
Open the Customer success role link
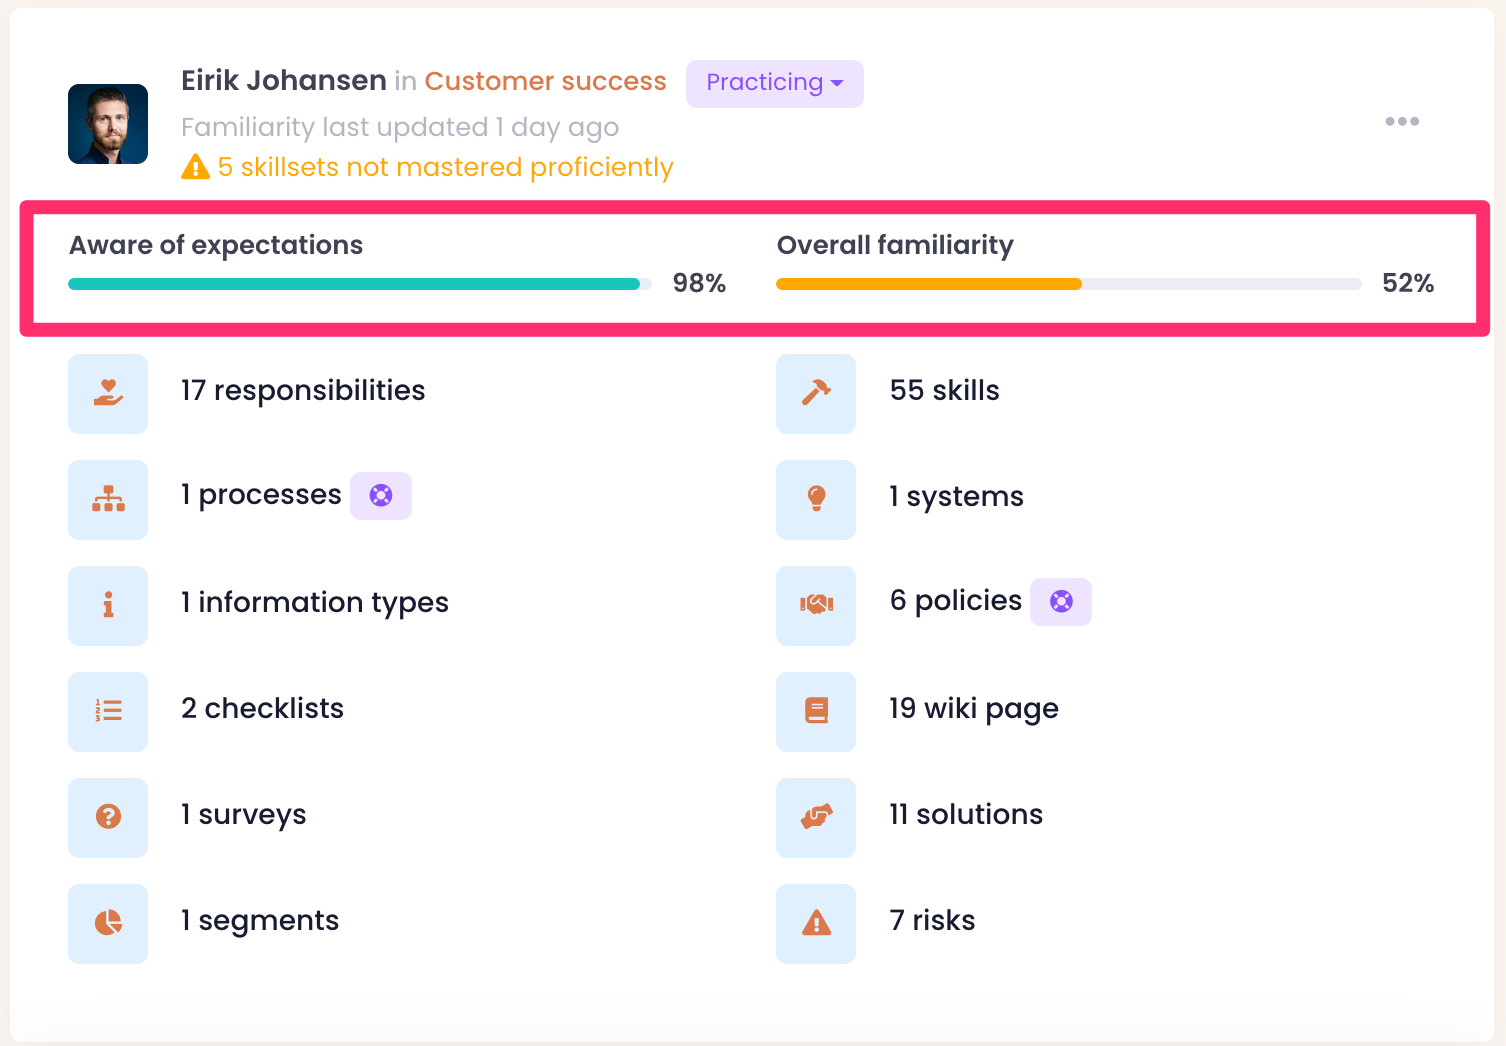click(x=545, y=81)
